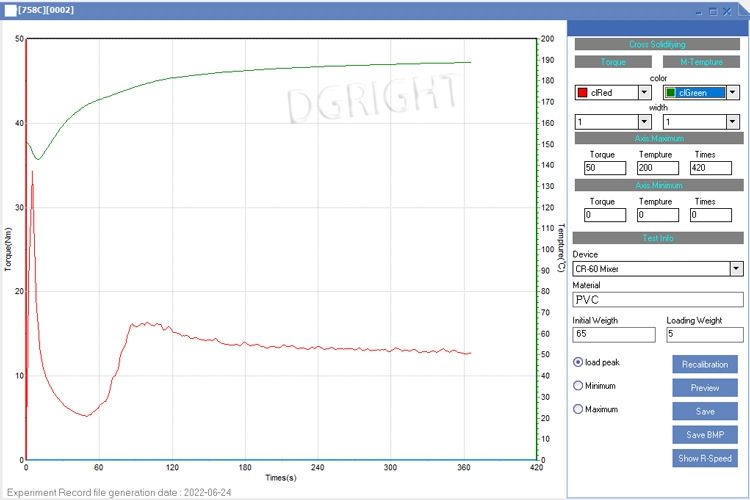This screenshot has height=500, width=750.
Task: Click the Test Info section header
Action: tap(658, 238)
